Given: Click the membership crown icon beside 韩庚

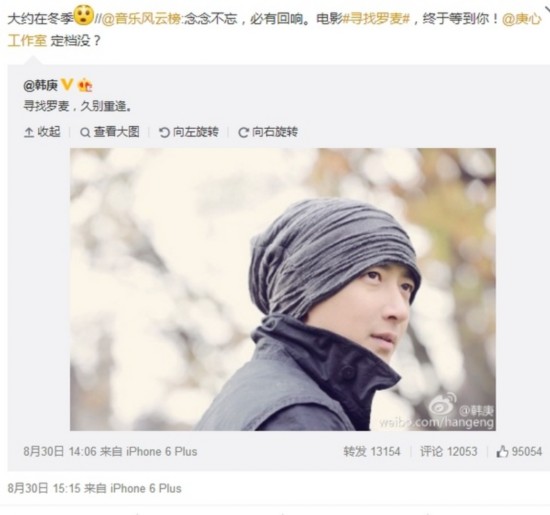Looking at the screenshot, I should tap(85, 85).
